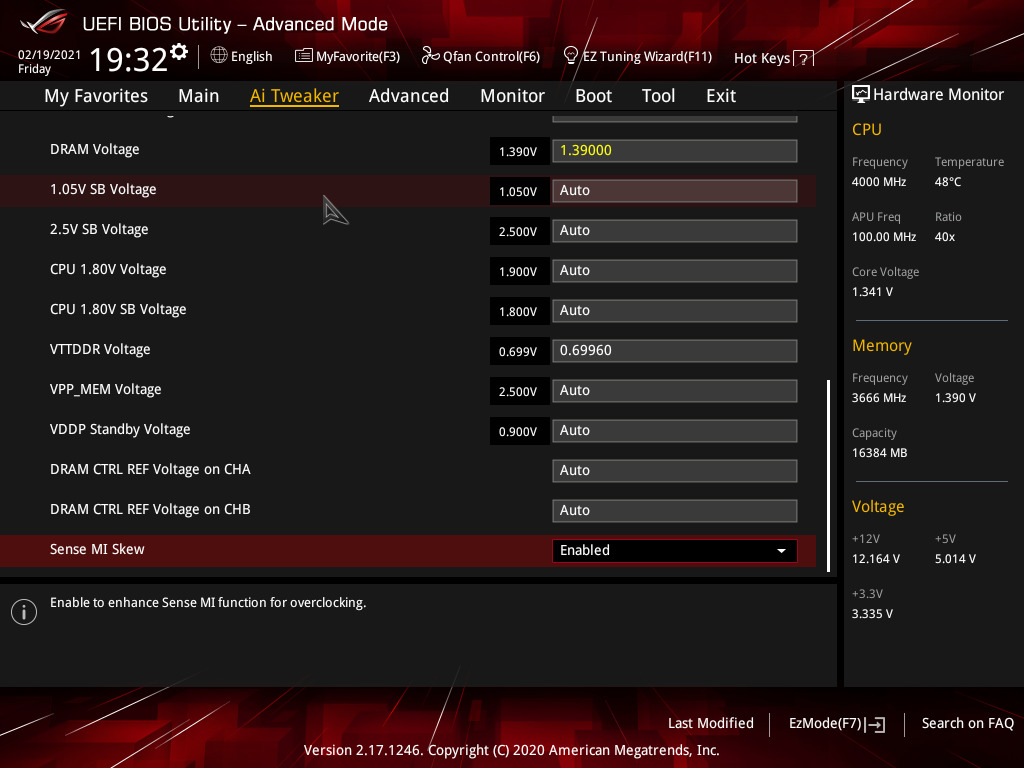1024x768 pixels.
Task: Click the VDDP Standby Voltage Auto field
Action: (675, 431)
